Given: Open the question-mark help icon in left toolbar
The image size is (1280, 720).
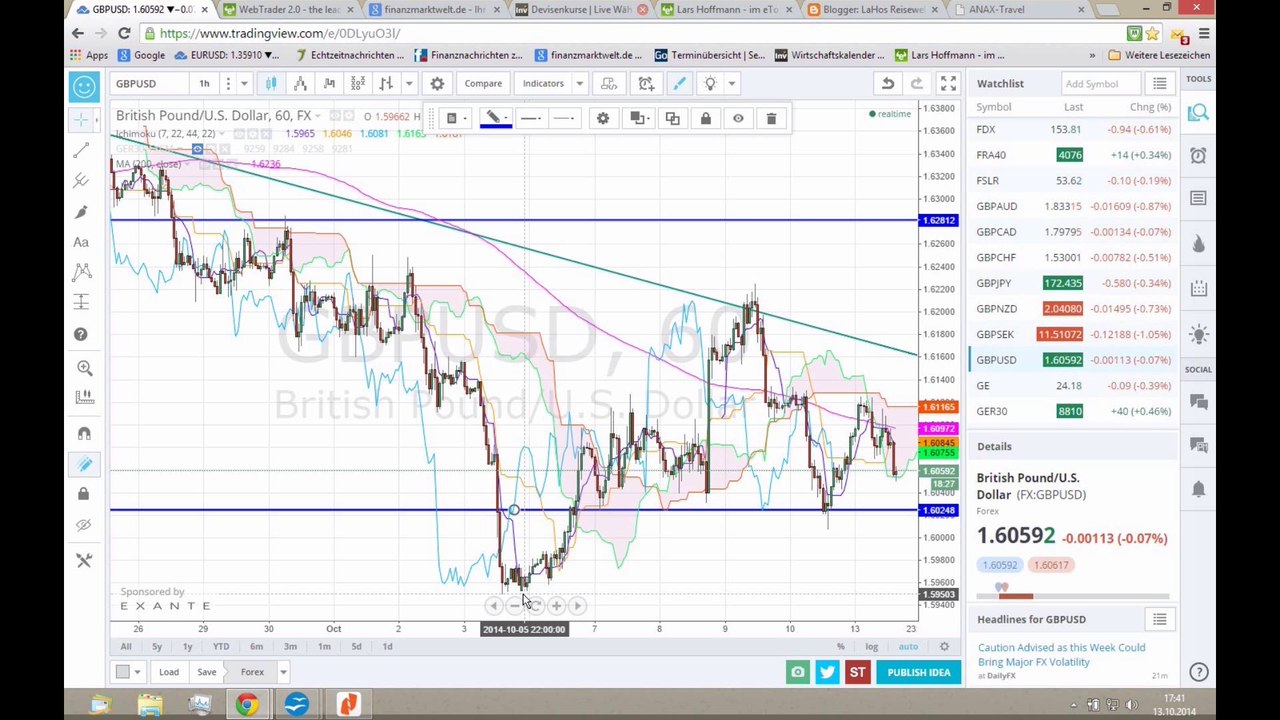Looking at the screenshot, I should click(x=83, y=334).
